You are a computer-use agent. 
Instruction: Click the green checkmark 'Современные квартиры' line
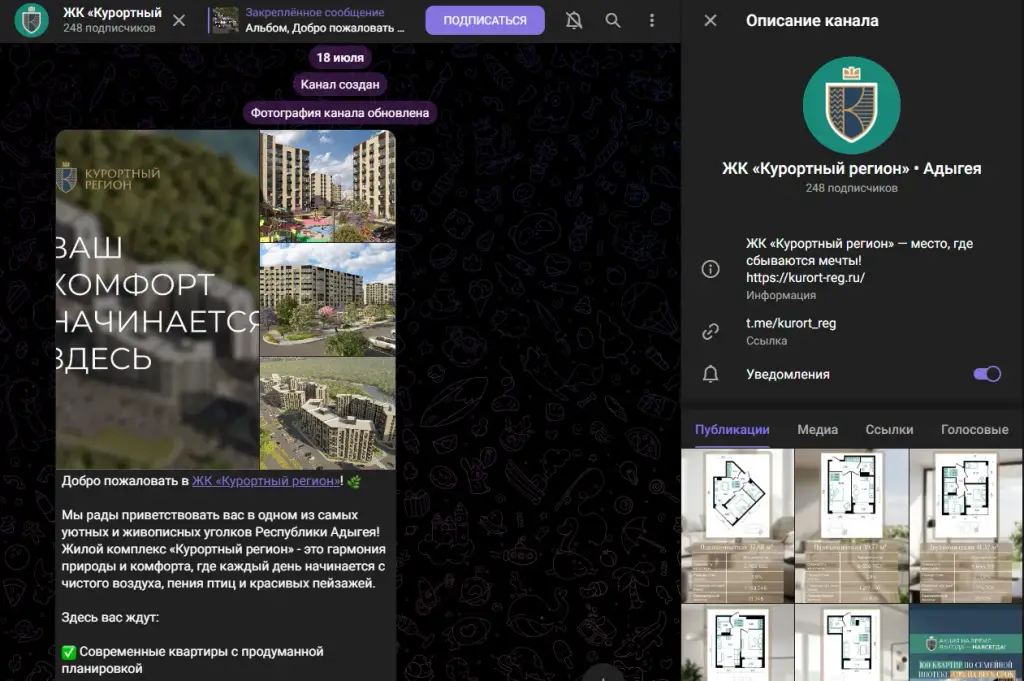(193, 660)
